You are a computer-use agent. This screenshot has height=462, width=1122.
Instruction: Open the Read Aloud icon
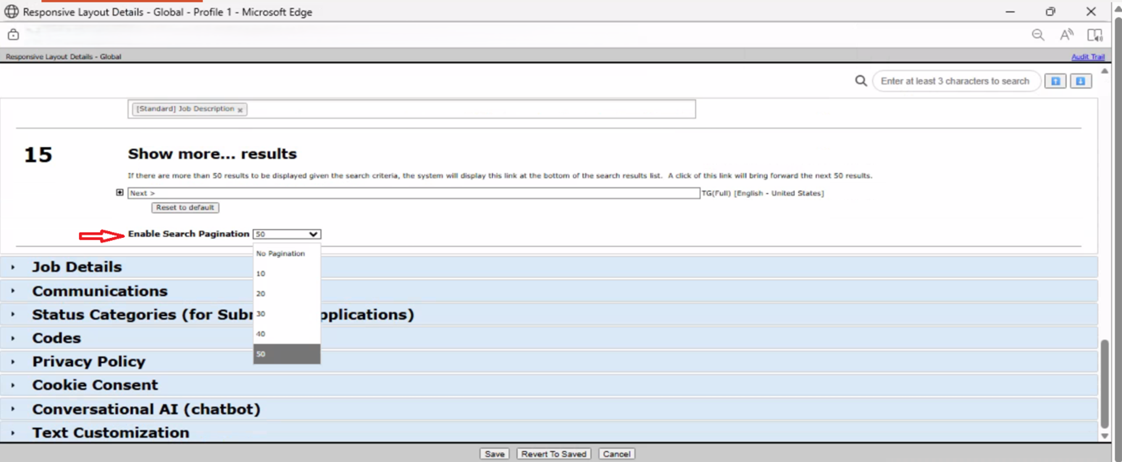point(1066,35)
